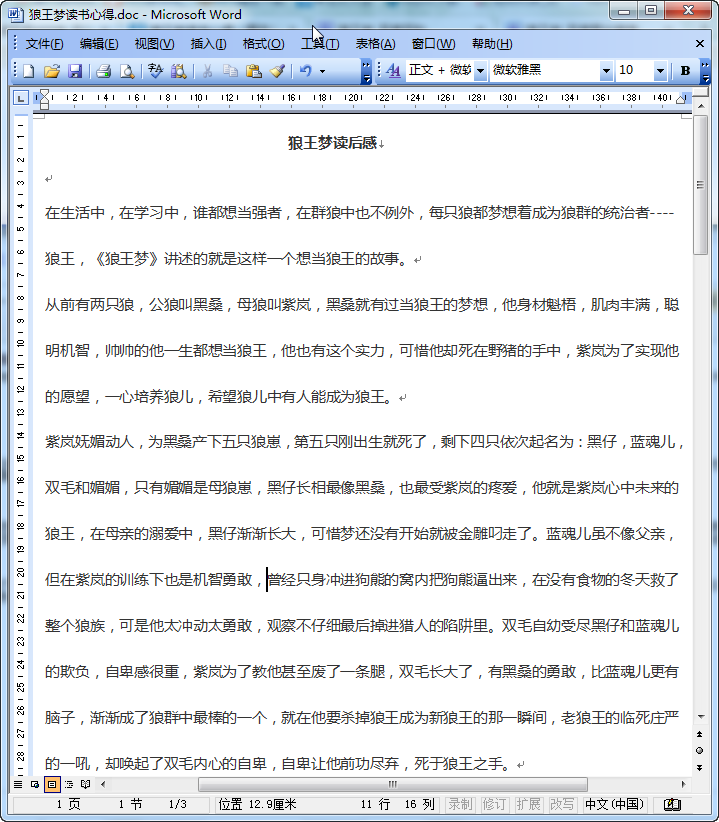Switch to Web Layout view
This screenshot has width=719, height=822.
[35, 784]
